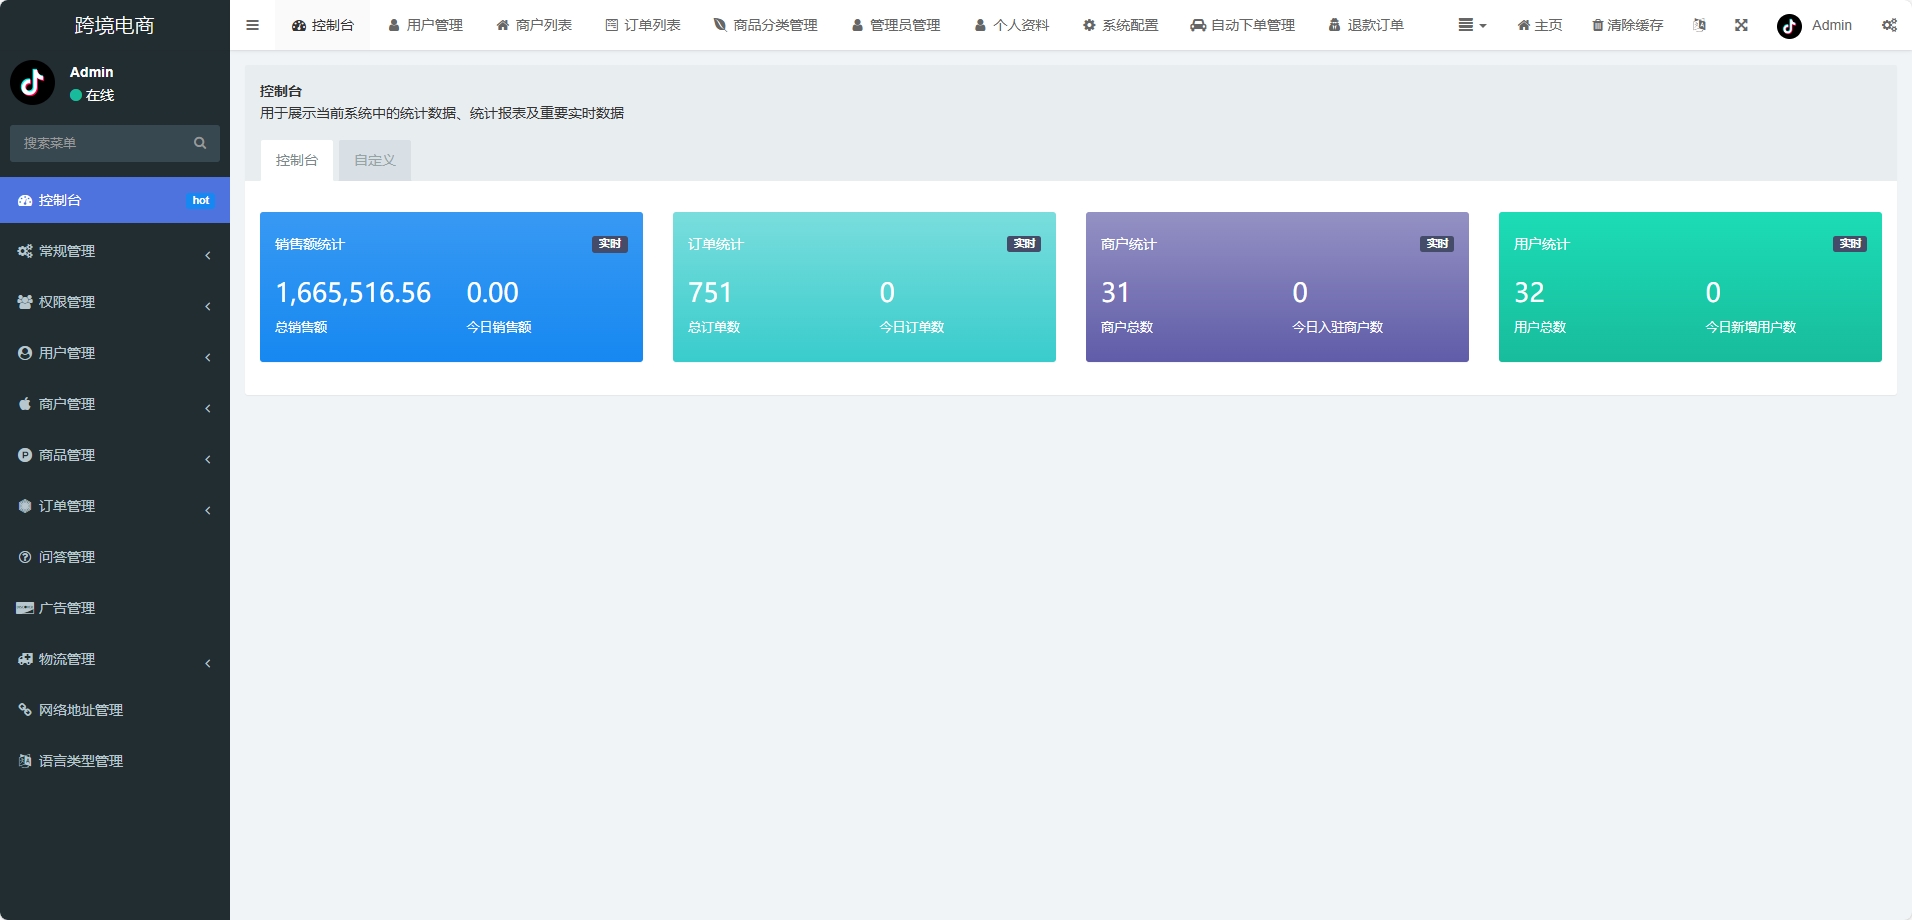Click the gears icon beside 常规管理
Image resolution: width=1912 pixels, height=920 pixels.
[x=25, y=252]
